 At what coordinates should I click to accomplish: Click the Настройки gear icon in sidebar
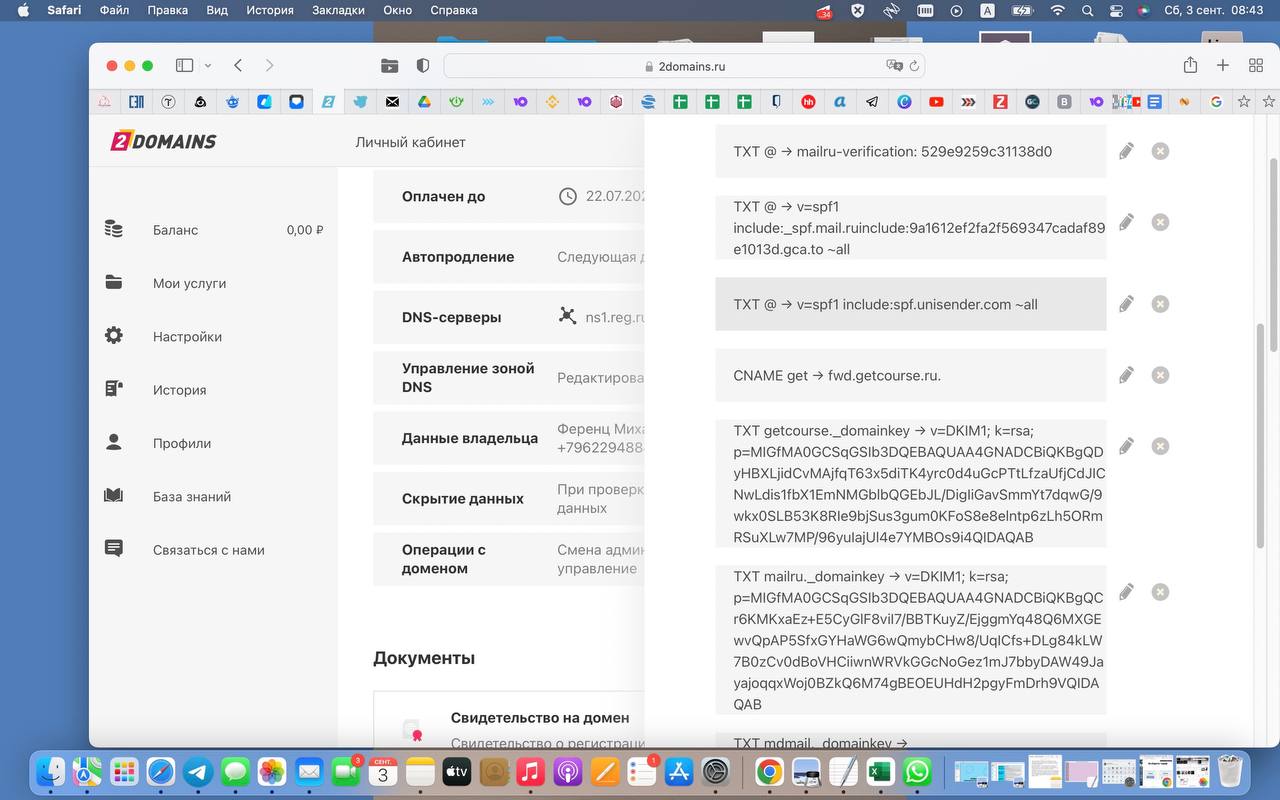click(114, 336)
